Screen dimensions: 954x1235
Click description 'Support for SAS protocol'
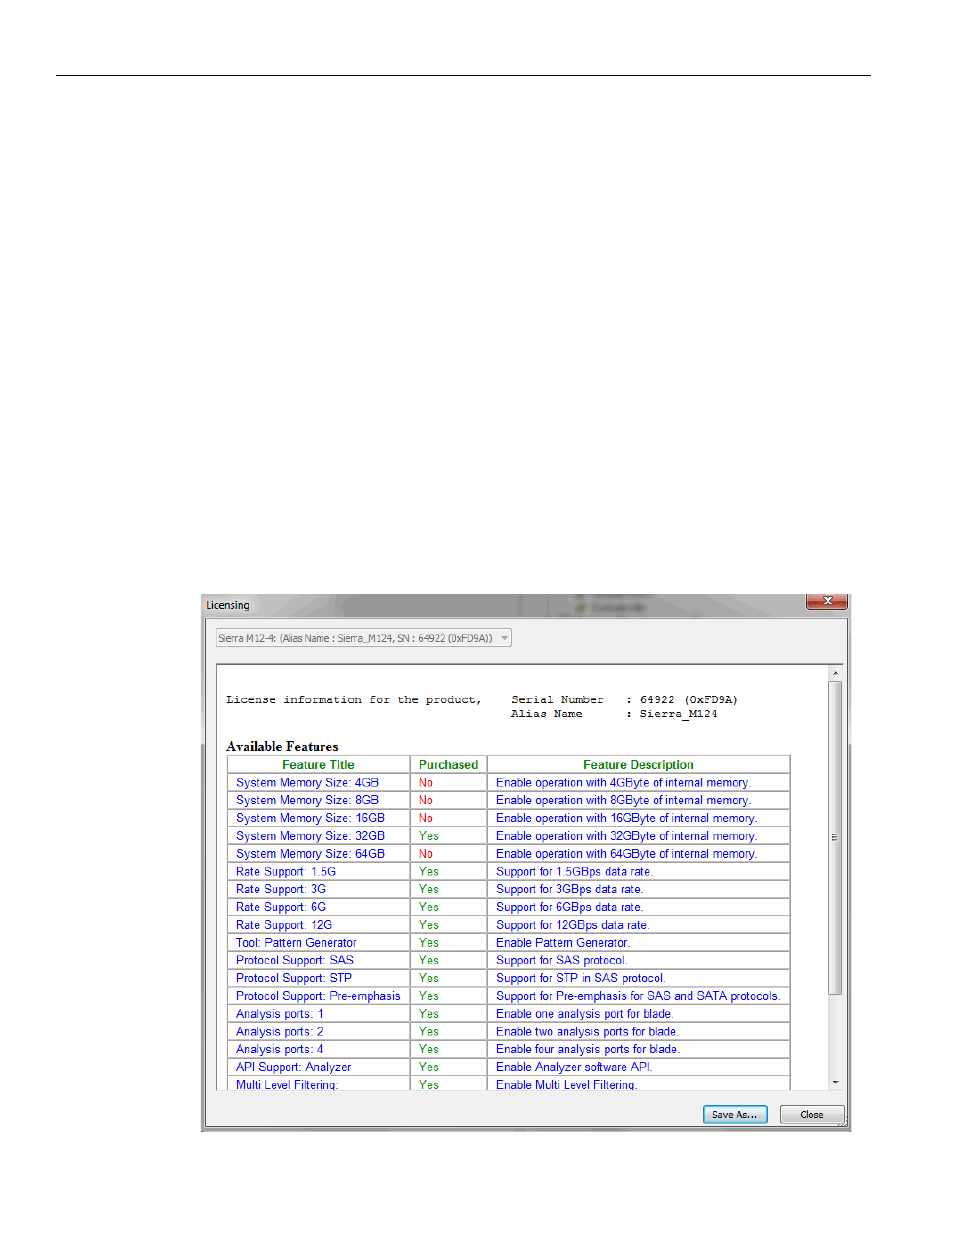(562, 960)
